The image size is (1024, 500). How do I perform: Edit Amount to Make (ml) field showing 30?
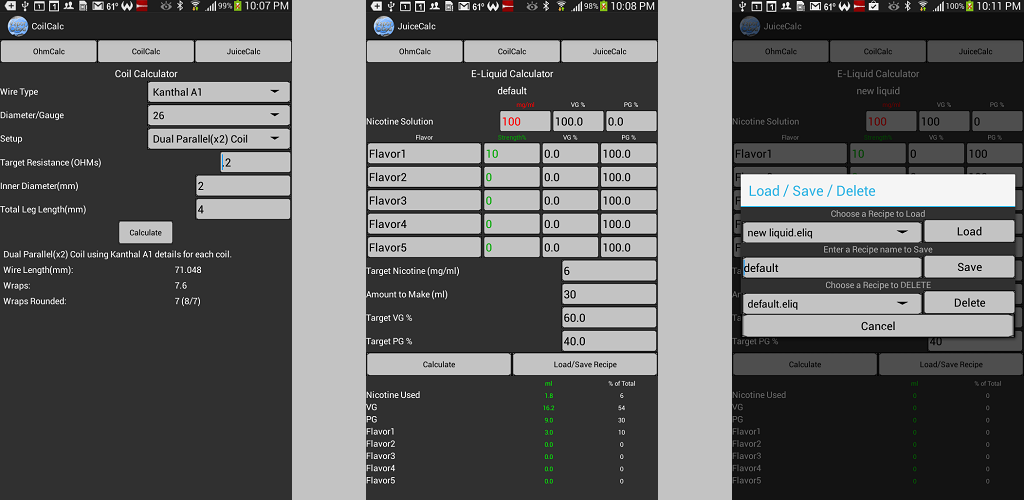click(609, 294)
